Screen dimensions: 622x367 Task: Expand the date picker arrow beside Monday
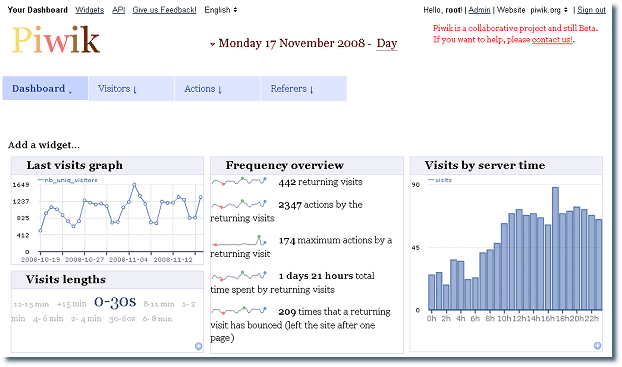pyautogui.click(x=213, y=44)
